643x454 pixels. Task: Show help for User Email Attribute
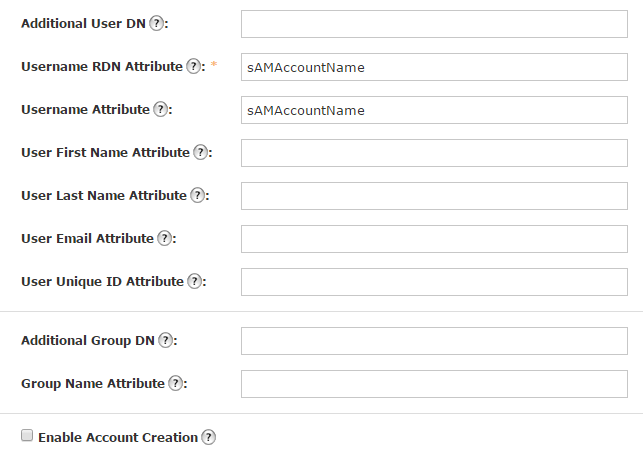click(x=164, y=238)
